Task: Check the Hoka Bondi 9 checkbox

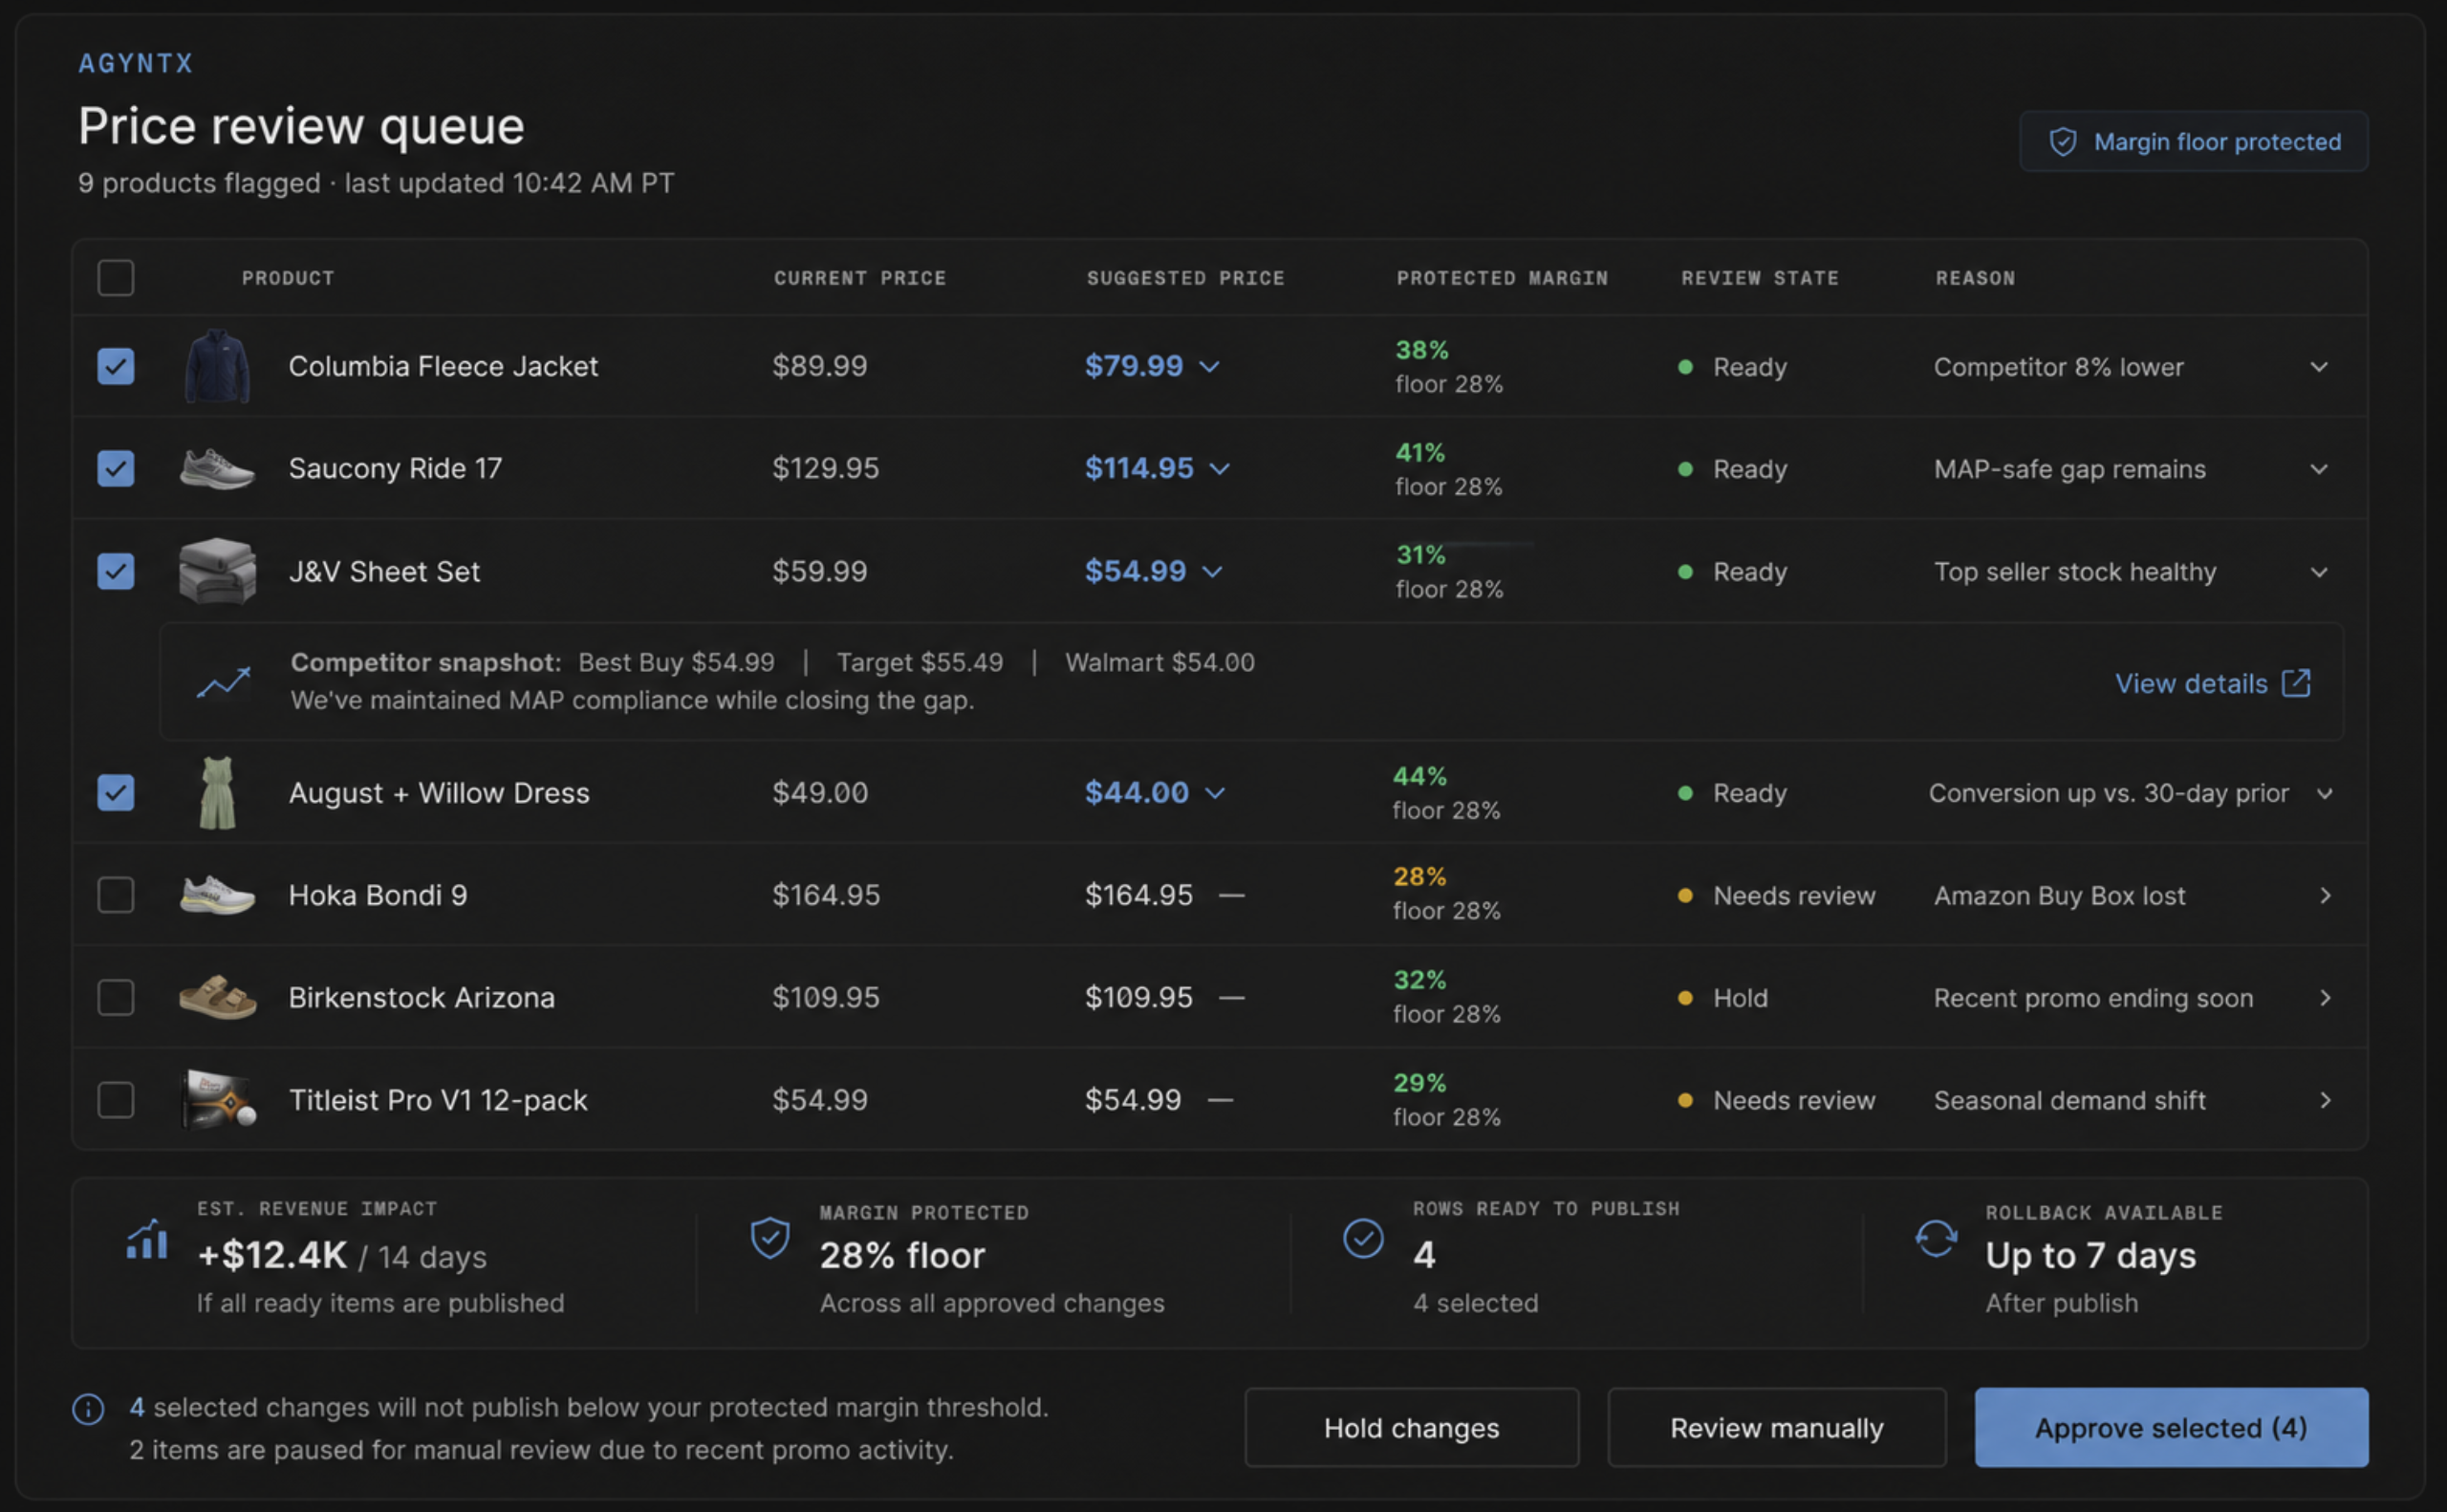Action: (x=116, y=895)
